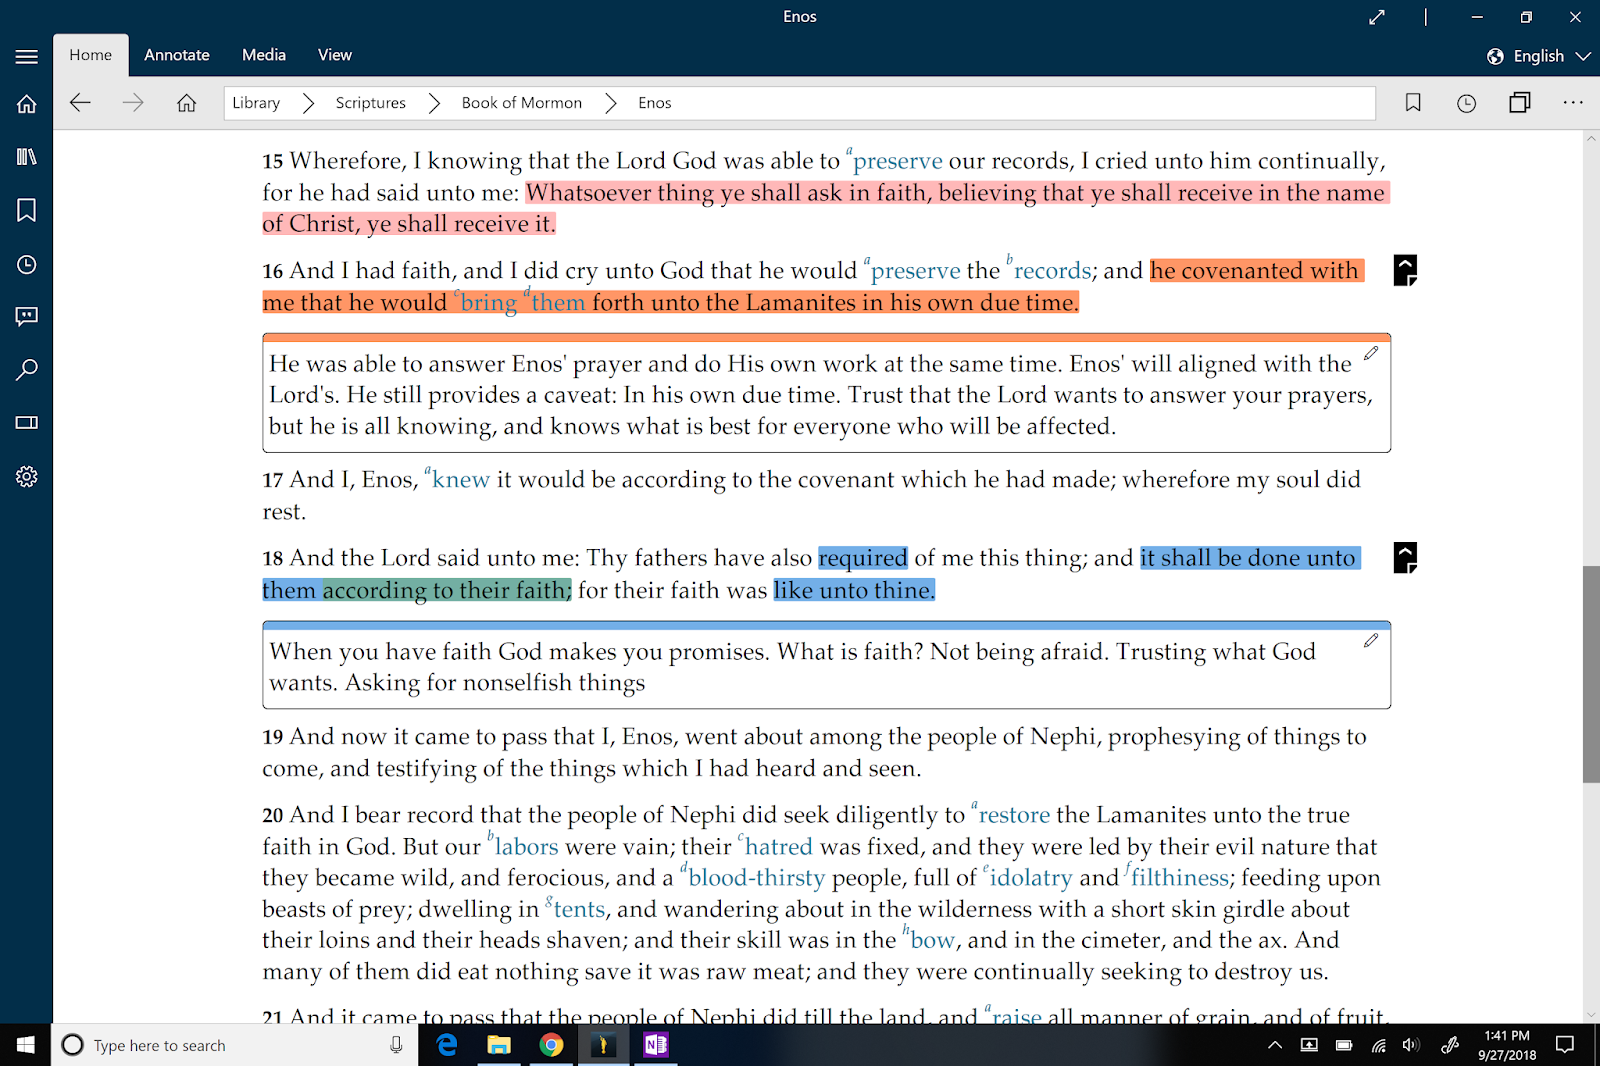This screenshot has height=1066, width=1600.
Task: Navigate to Book of Mormon in the breadcrumb
Action: pos(522,103)
